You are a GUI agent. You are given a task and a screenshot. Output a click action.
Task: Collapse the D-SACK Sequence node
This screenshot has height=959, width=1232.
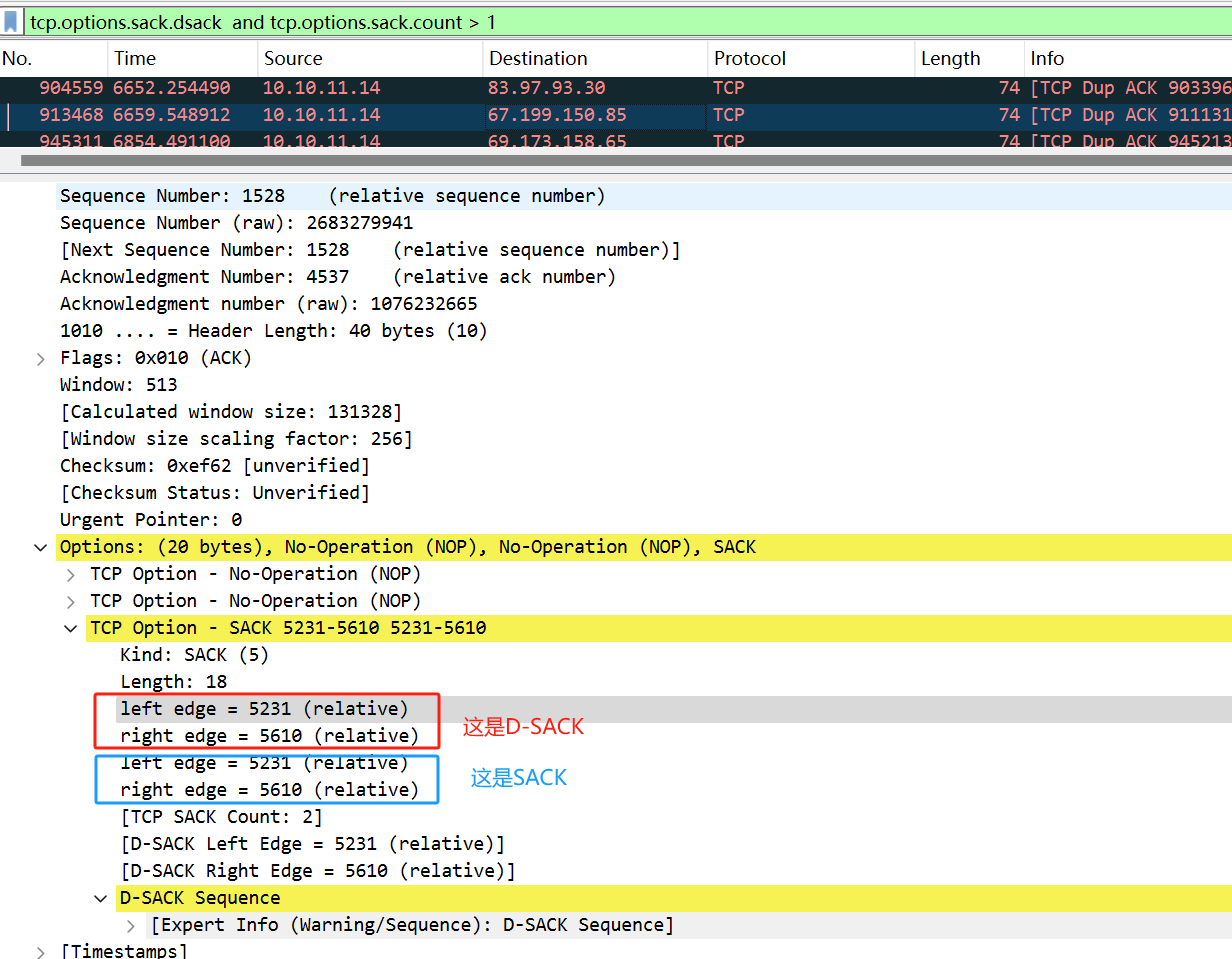(101, 898)
